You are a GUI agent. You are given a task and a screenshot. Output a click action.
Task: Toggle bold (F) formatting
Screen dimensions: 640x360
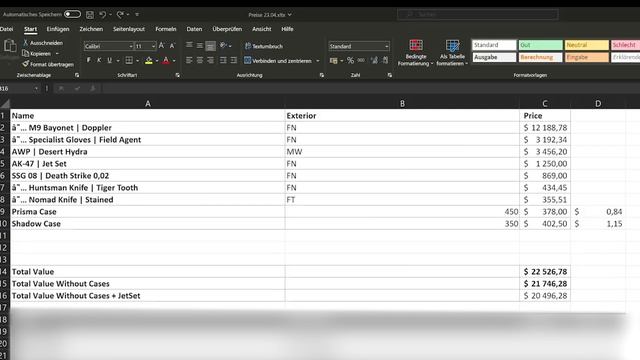[88, 60]
